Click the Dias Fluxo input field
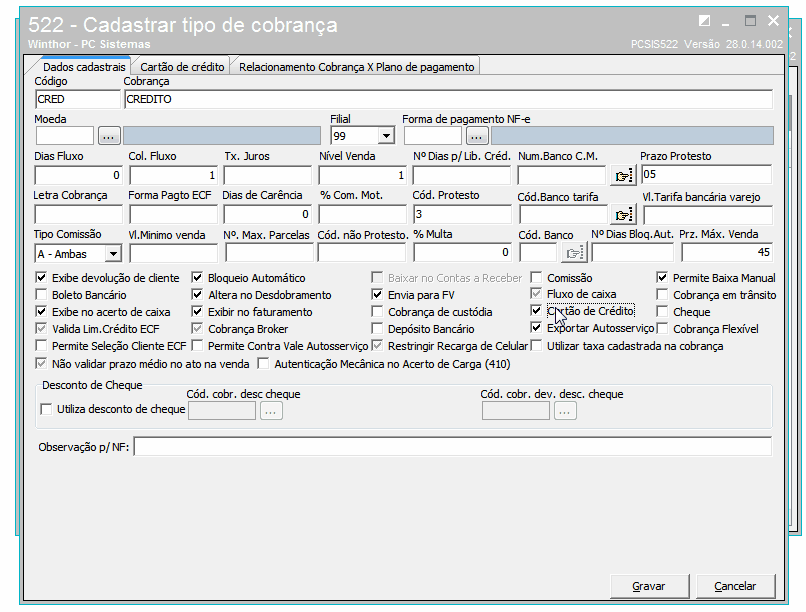Screen dimensions: 806x612 pos(78,175)
